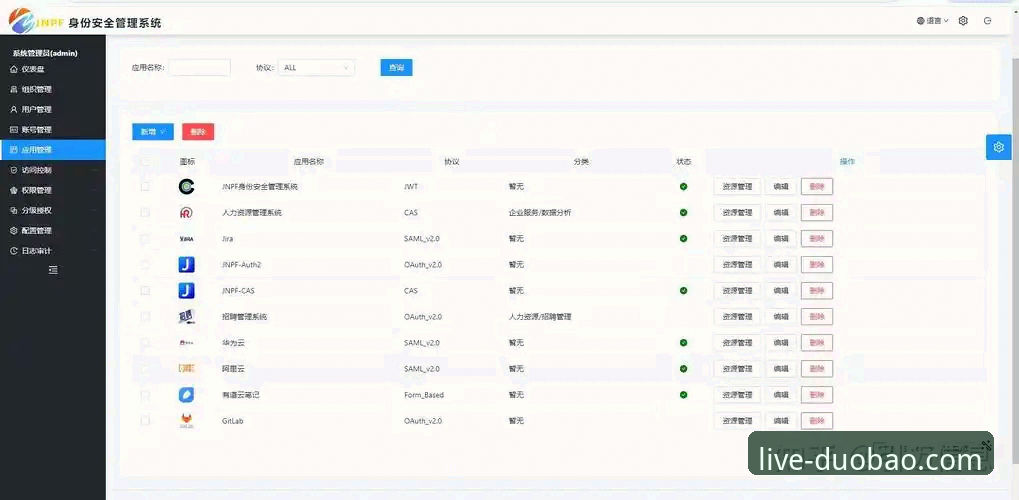The height and width of the screenshot is (500, 1019).
Task: Click the blue 查询 search button
Action: point(396,68)
